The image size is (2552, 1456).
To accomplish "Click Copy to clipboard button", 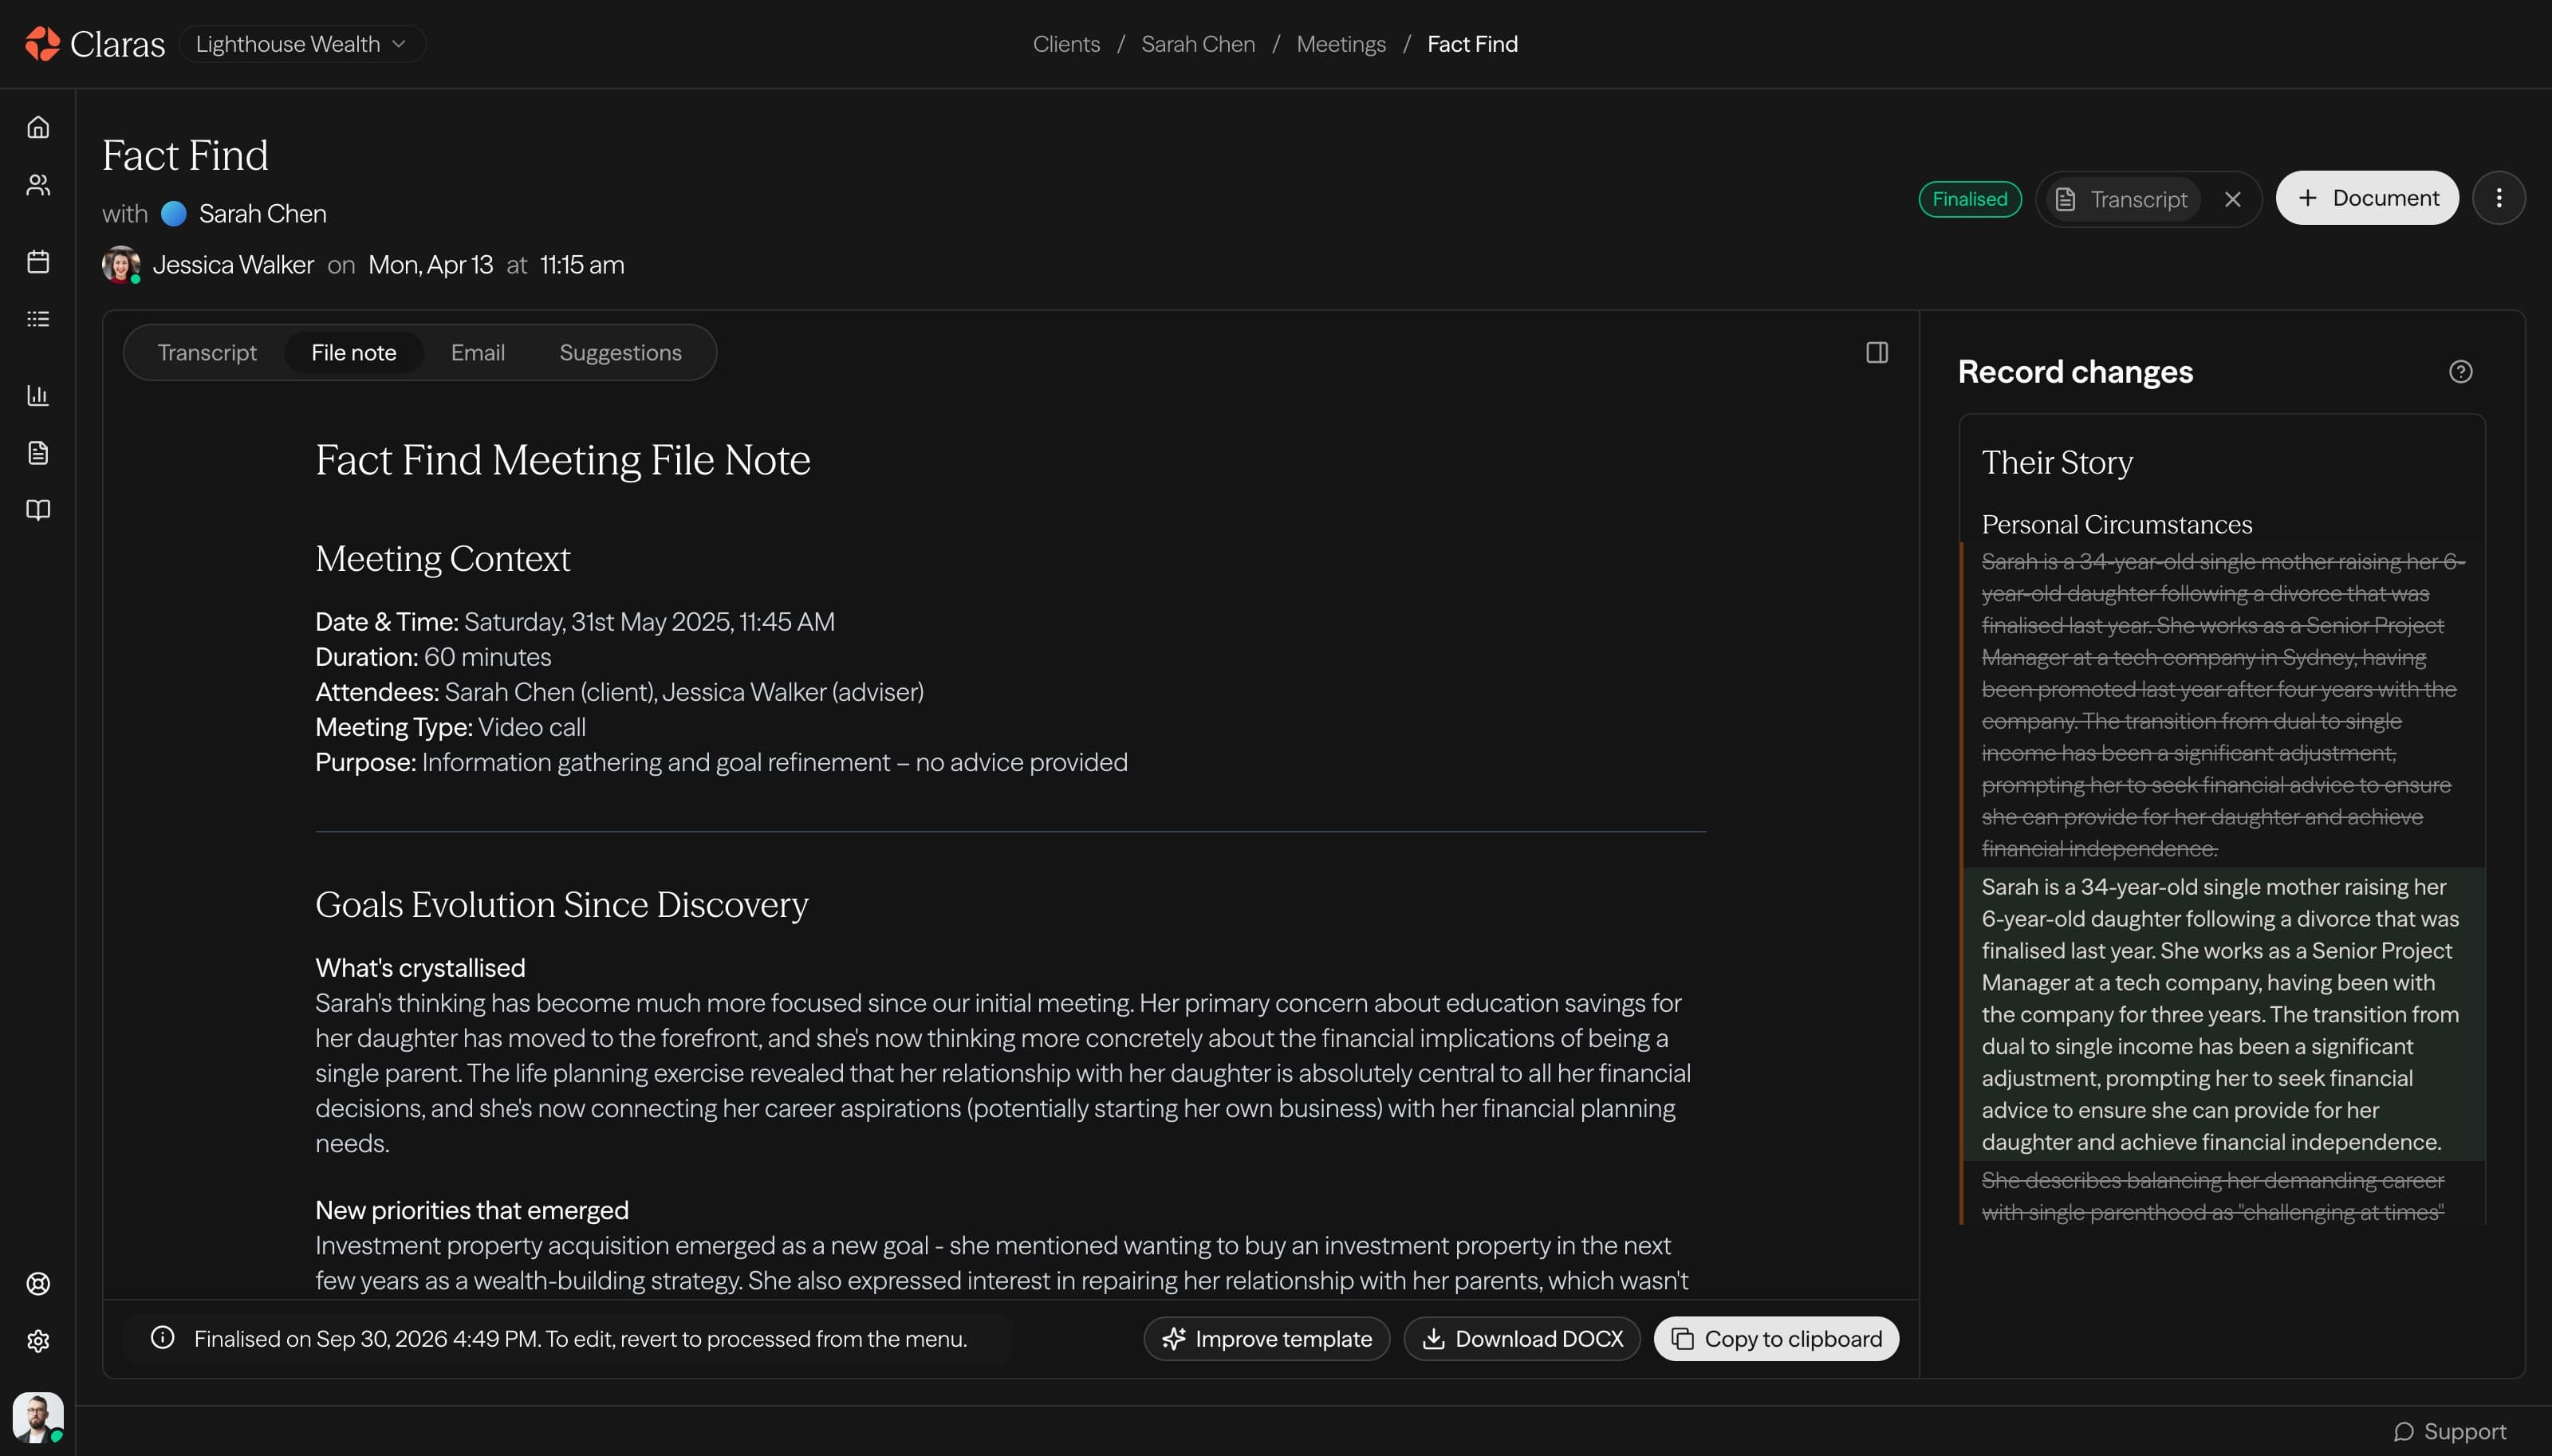I will pyautogui.click(x=1776, y=1339).
